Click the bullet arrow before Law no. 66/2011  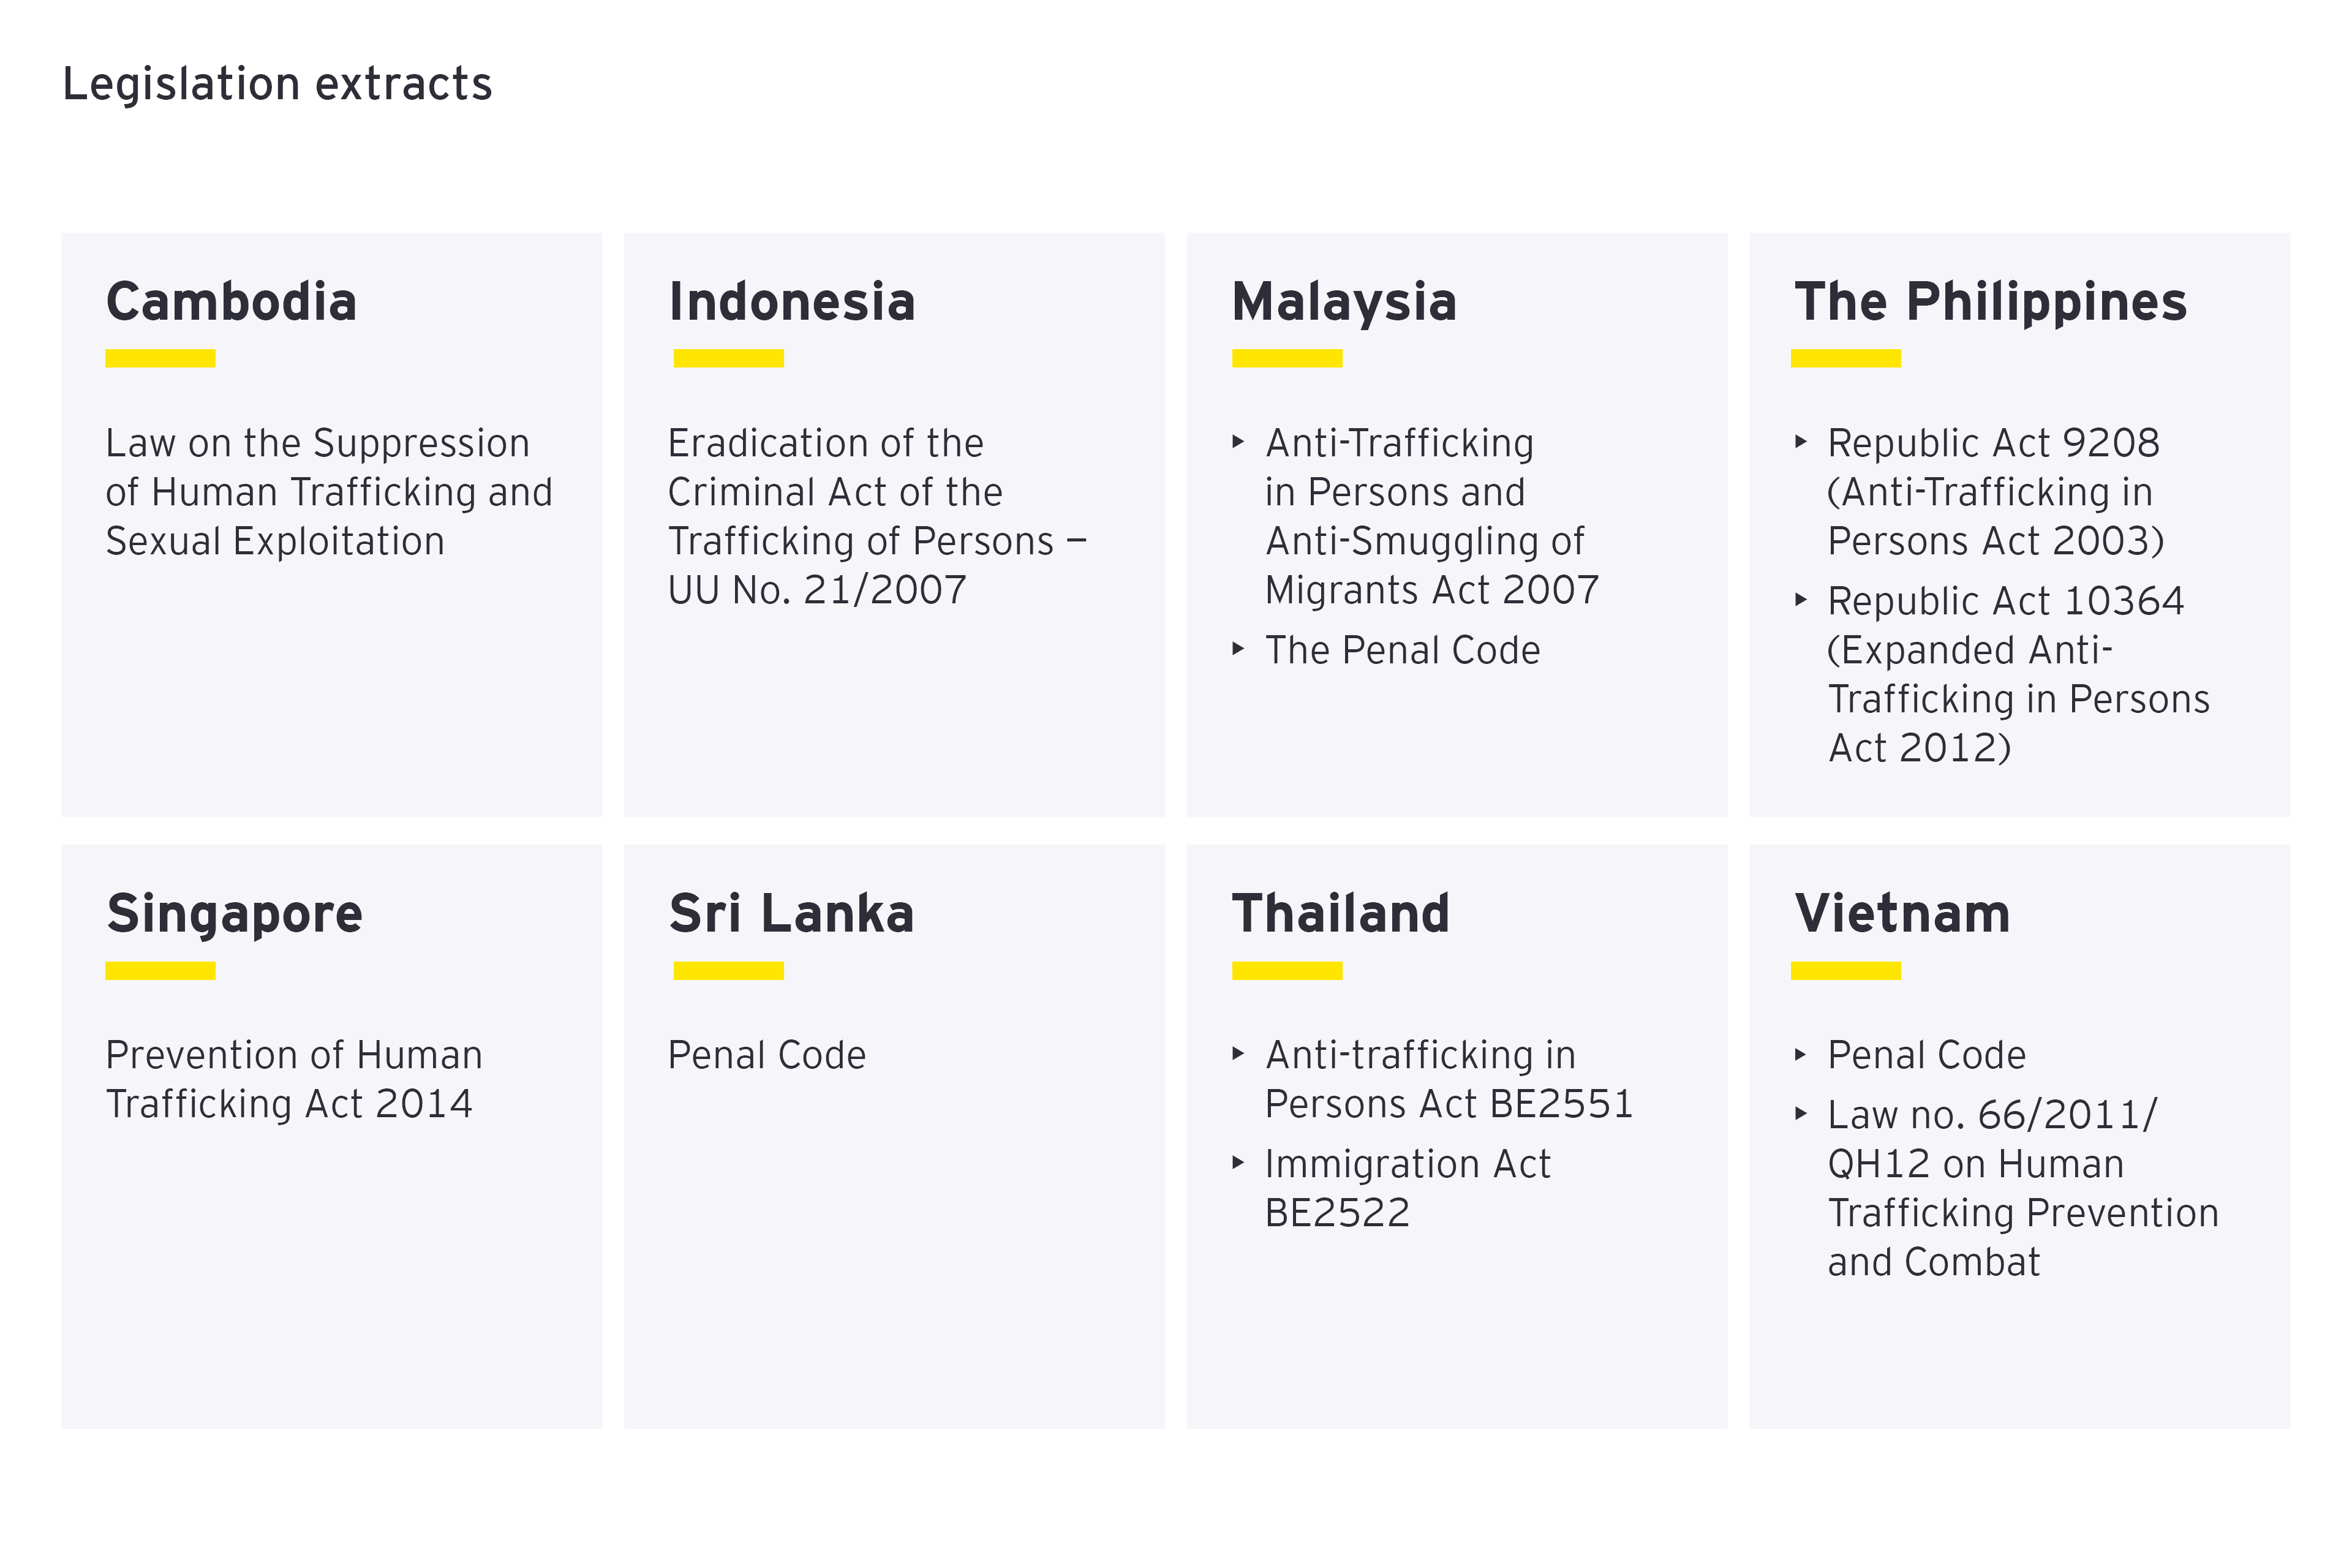point(1800,1113)
